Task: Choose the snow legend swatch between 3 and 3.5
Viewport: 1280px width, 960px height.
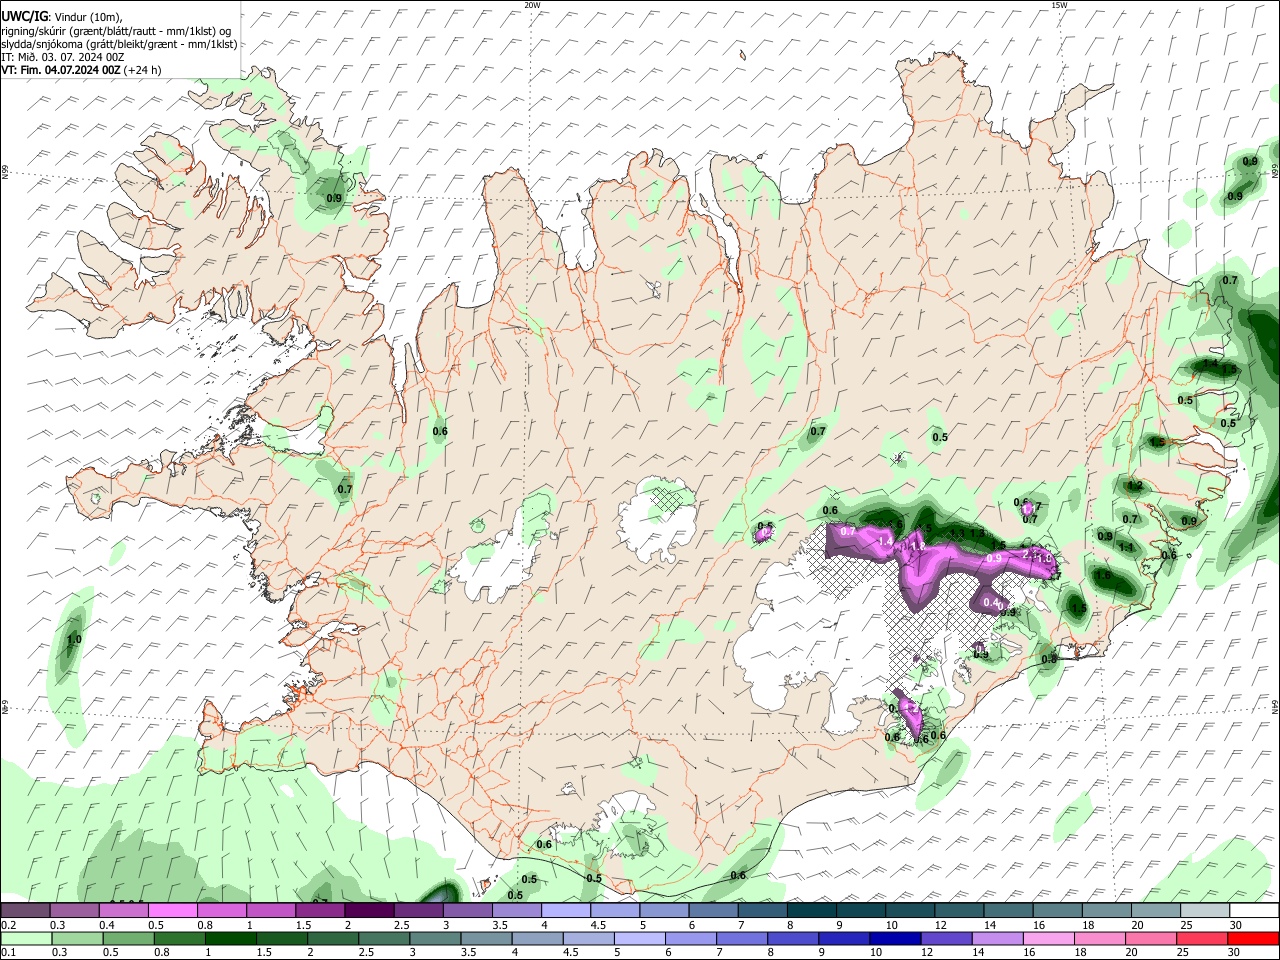Action: tap(468, 911)
